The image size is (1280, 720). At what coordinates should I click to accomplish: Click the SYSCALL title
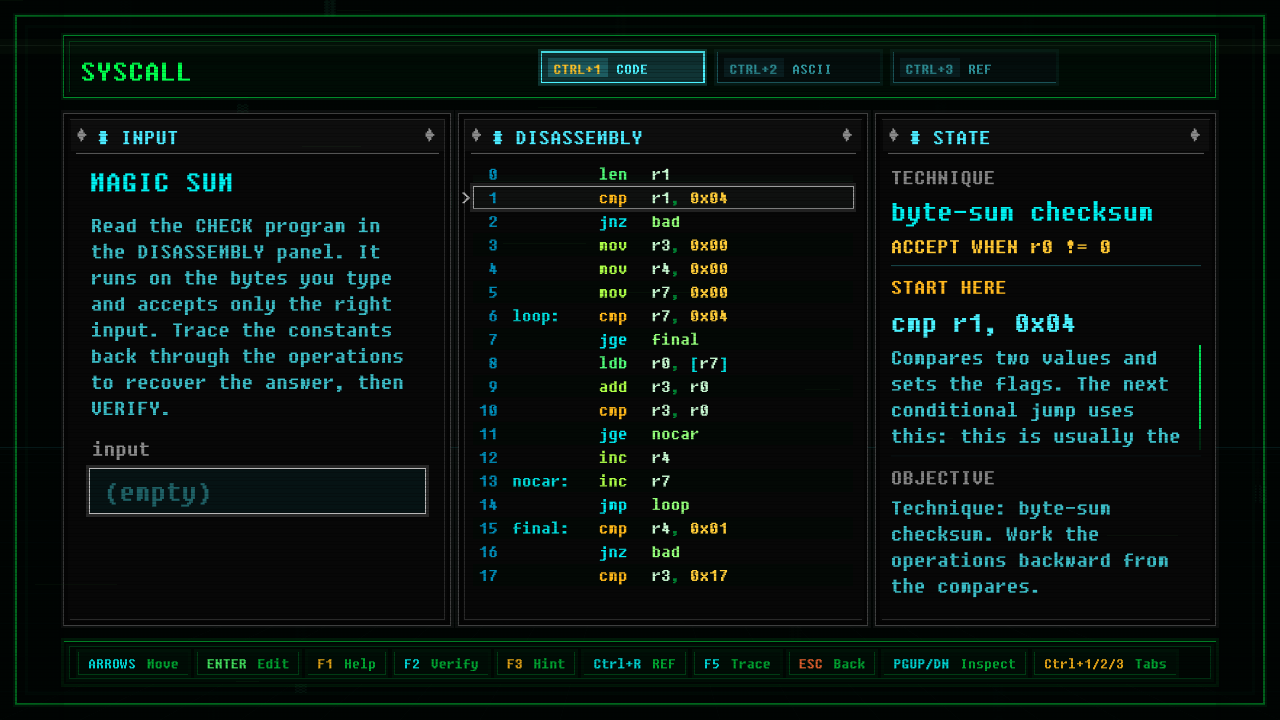[x=136, y=72]
